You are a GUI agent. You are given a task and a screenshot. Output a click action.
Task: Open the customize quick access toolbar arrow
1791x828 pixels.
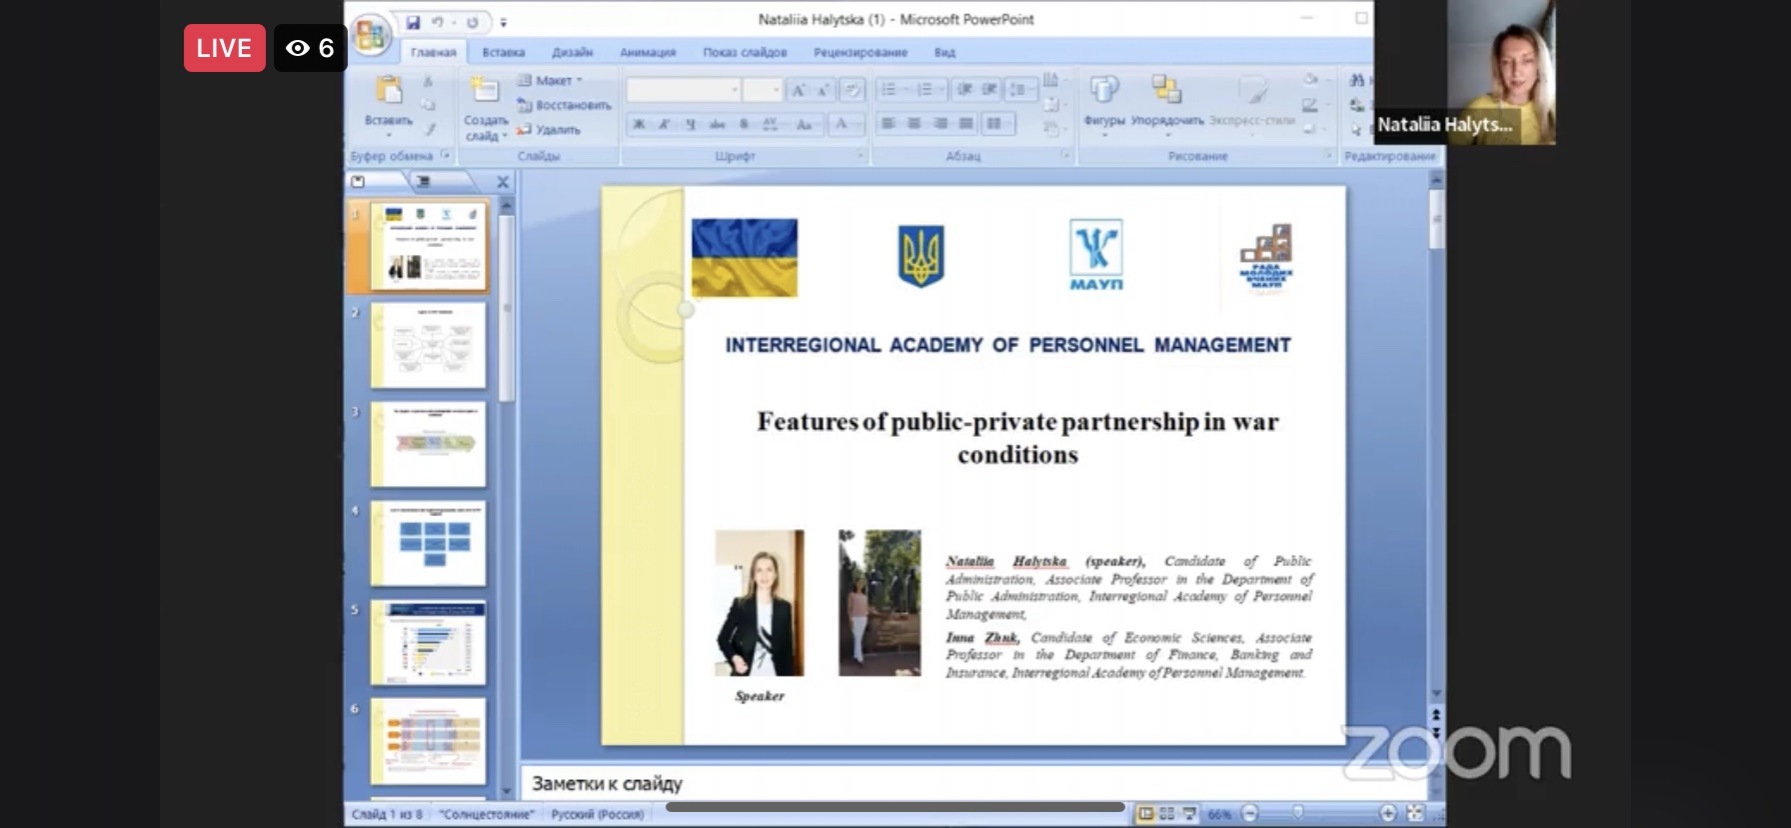503,22
